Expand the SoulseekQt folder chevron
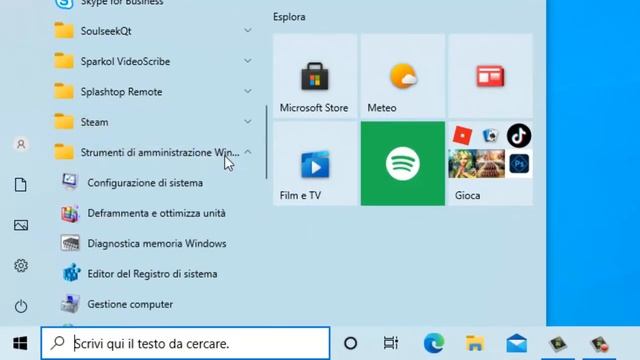640x360 pixels. (248, 30)
